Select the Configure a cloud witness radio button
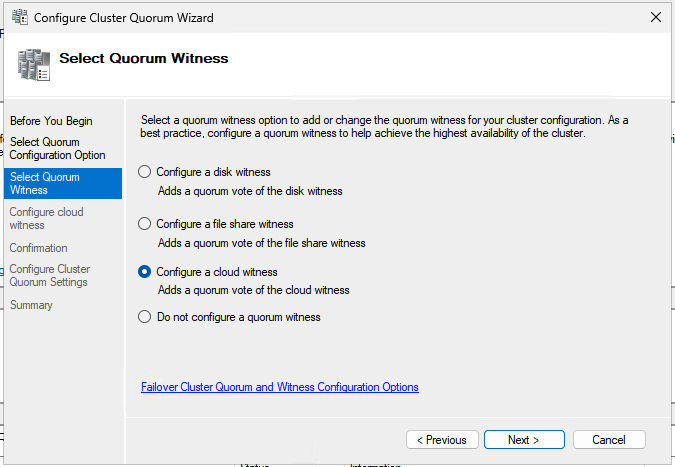 (145, 272)
